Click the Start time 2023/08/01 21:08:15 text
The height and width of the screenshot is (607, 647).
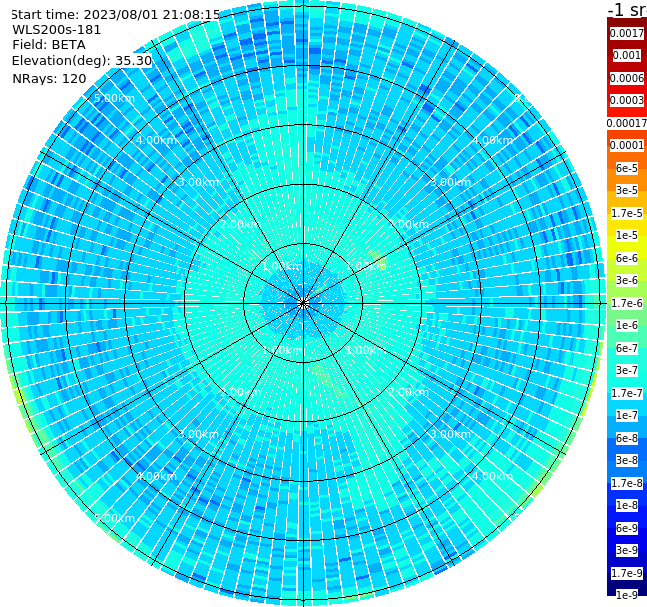click(x=116, y=14)
